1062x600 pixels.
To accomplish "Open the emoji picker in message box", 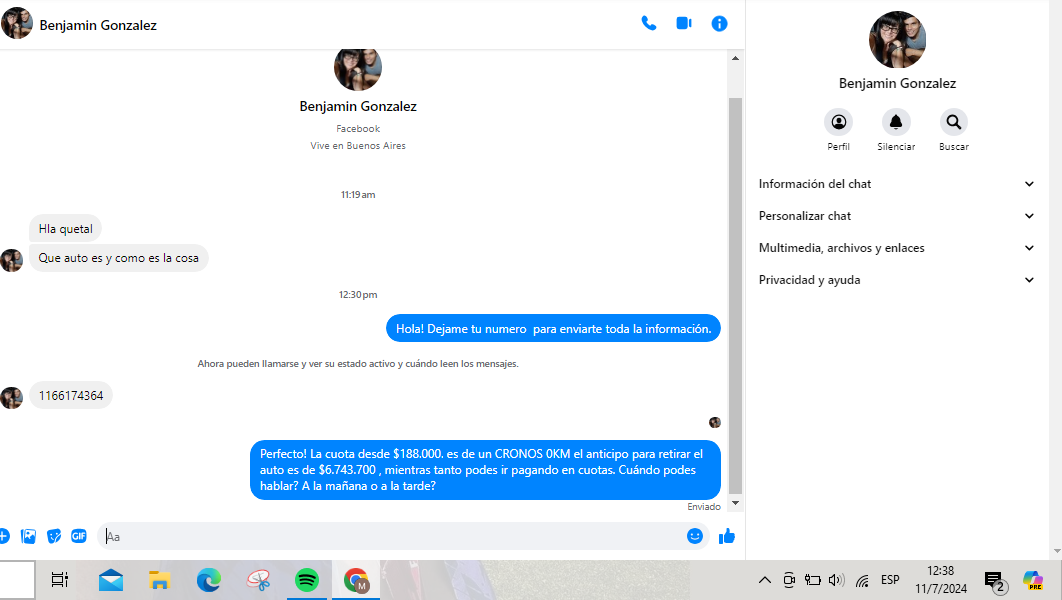I will 695,536.
